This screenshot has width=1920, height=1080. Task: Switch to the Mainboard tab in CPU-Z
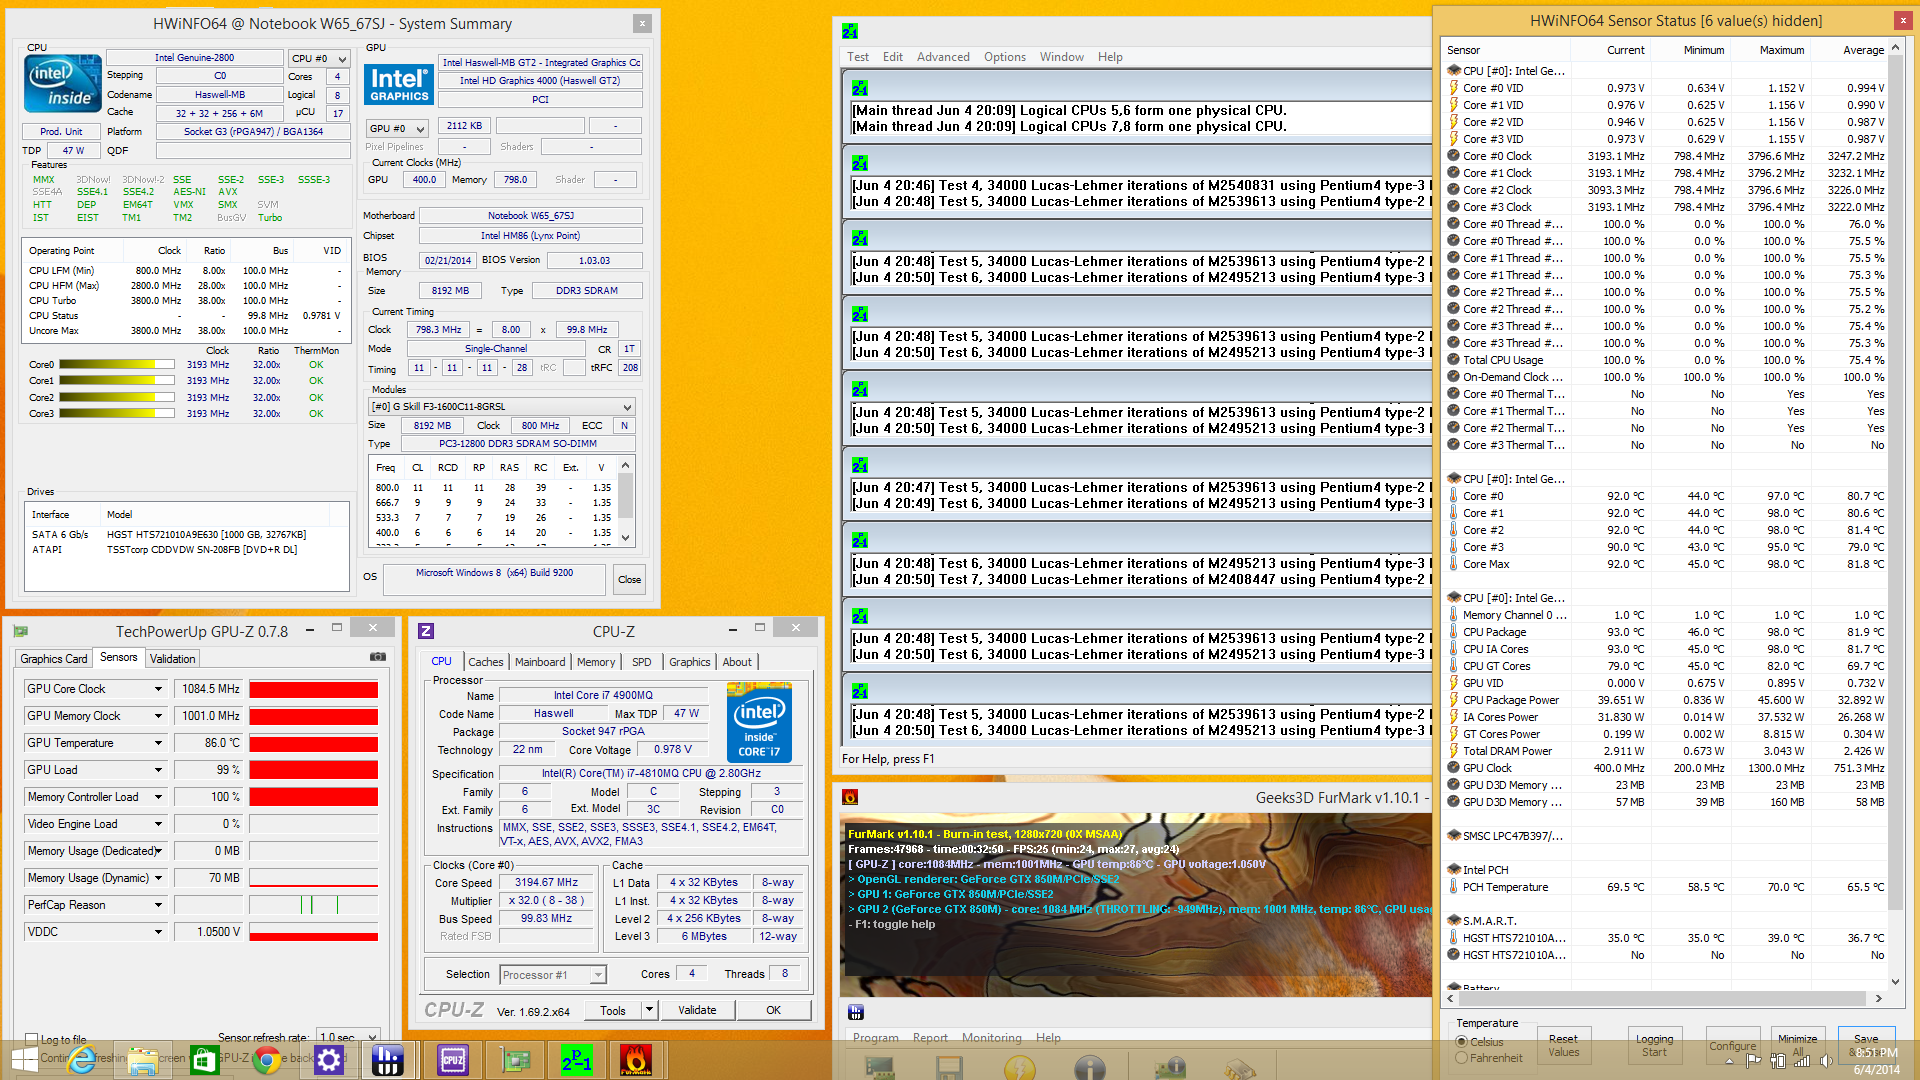tap(540, 662)
